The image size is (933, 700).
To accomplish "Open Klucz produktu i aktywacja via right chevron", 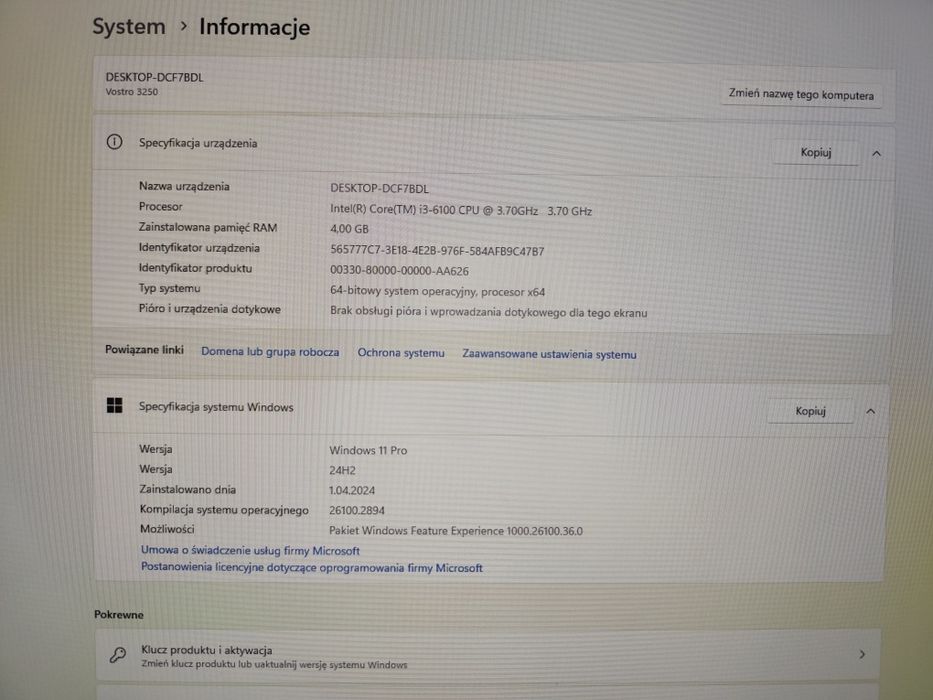I will [x=862, y=655].
